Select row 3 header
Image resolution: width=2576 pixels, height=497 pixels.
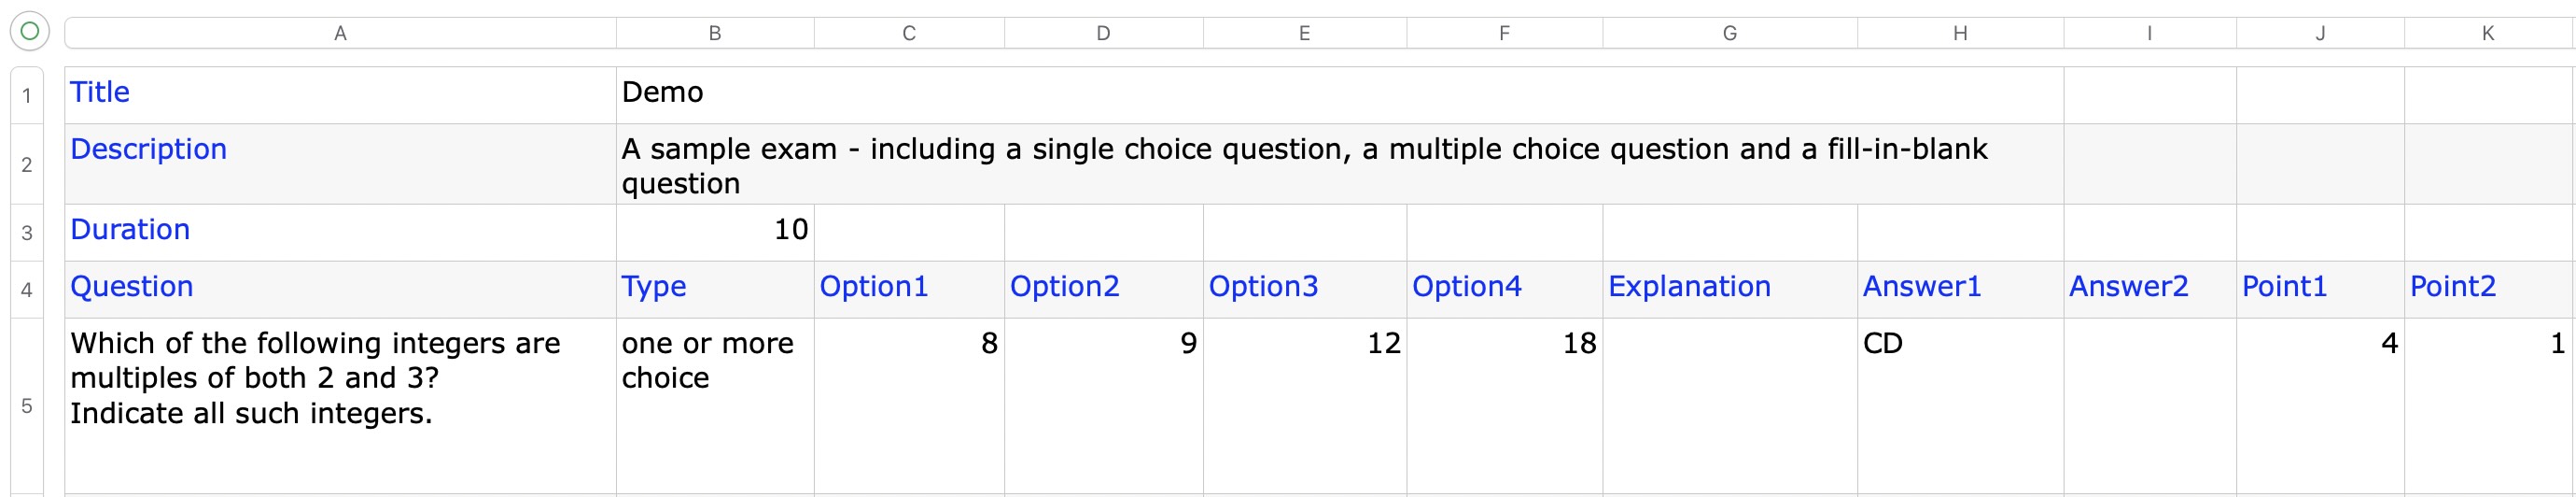pyautogui.click(x=27, y=233)
